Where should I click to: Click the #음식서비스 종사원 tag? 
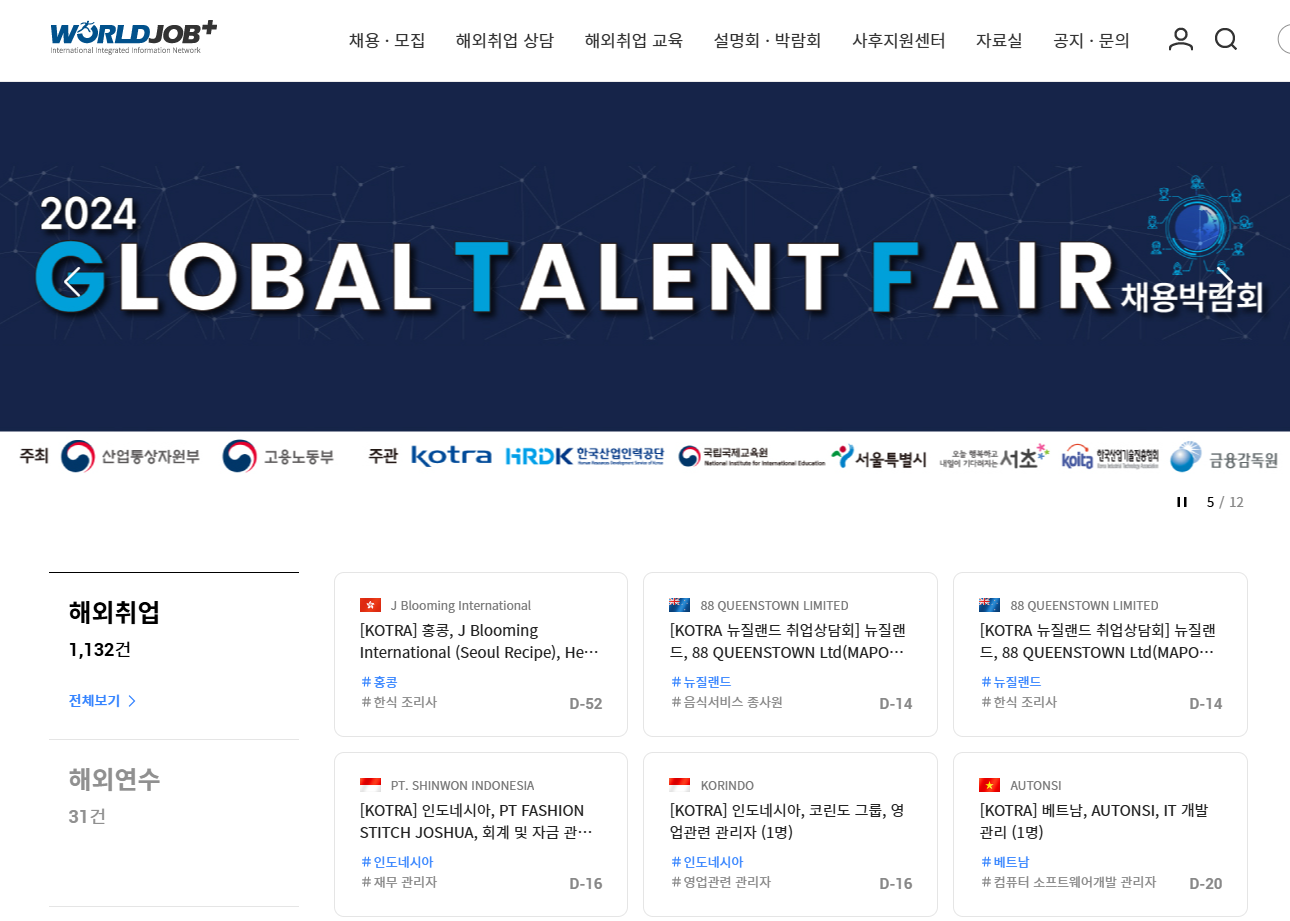(x=726, y=702)
